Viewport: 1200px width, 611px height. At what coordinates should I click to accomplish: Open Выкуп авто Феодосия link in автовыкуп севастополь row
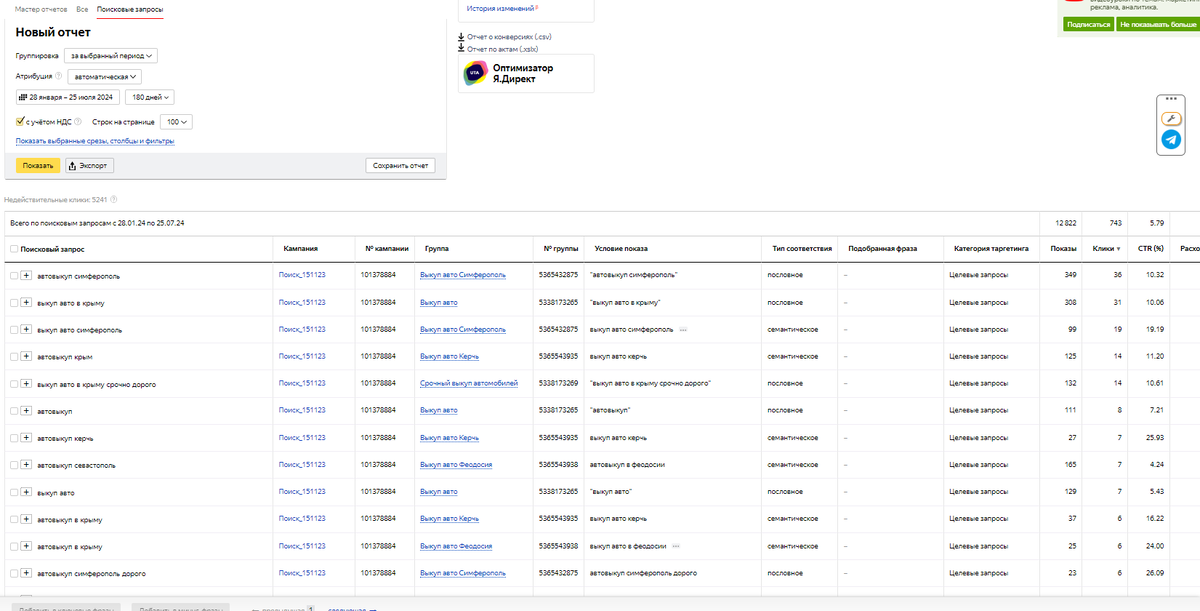pyautogui.click(x=456, y=465)
